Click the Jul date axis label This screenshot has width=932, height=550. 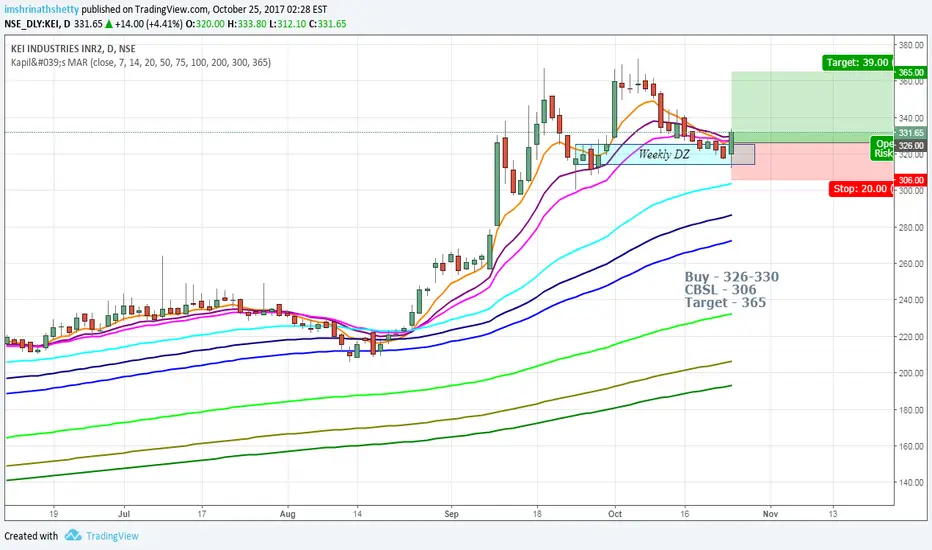click(x=124, y=514)
